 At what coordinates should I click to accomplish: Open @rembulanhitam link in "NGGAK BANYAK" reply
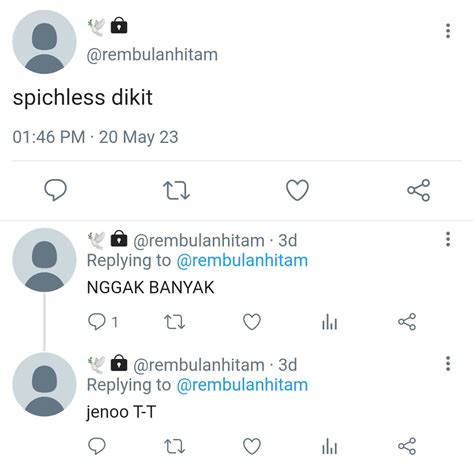[242, 261]
